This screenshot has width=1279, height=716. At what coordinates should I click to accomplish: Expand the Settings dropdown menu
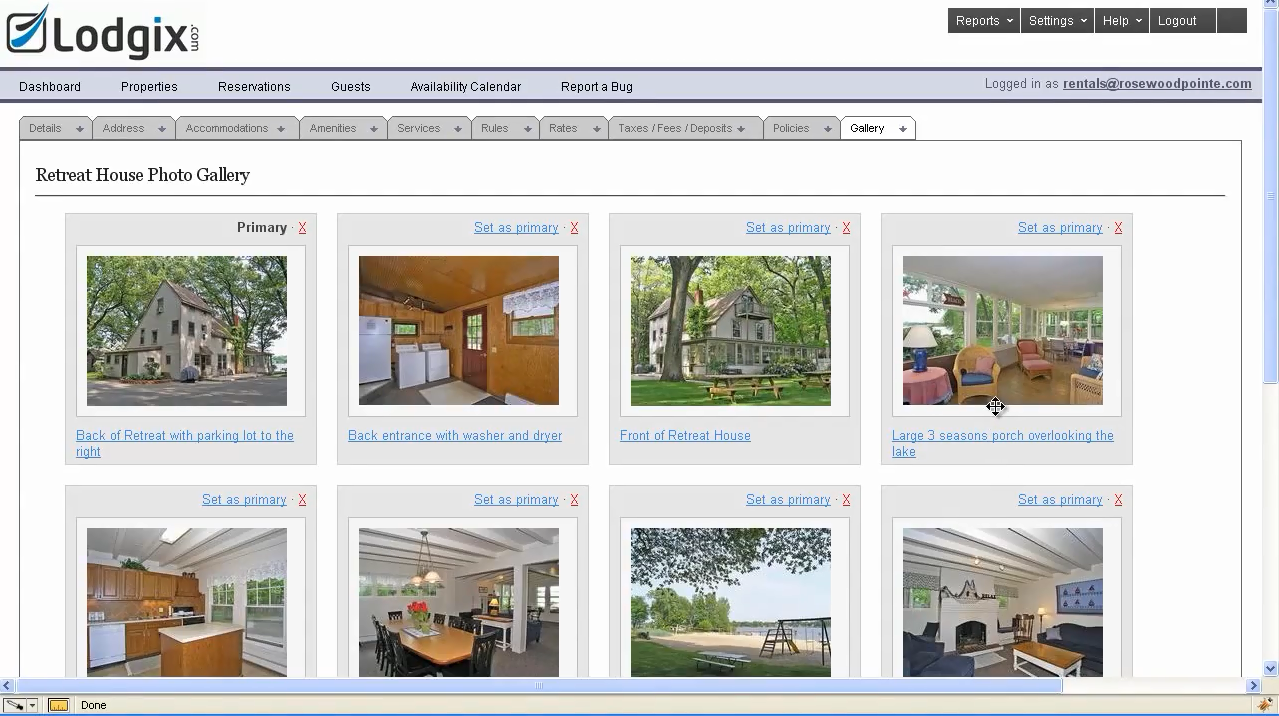tap(1057, 21)
